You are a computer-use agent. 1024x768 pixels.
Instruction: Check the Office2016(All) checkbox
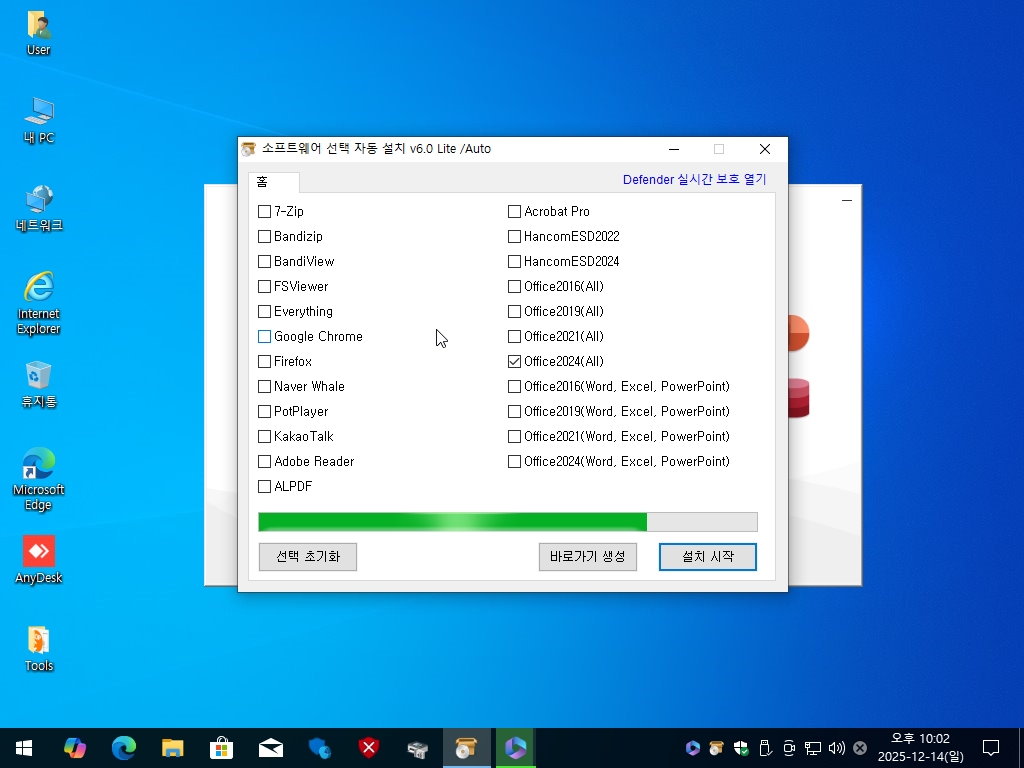pos(515,286)
